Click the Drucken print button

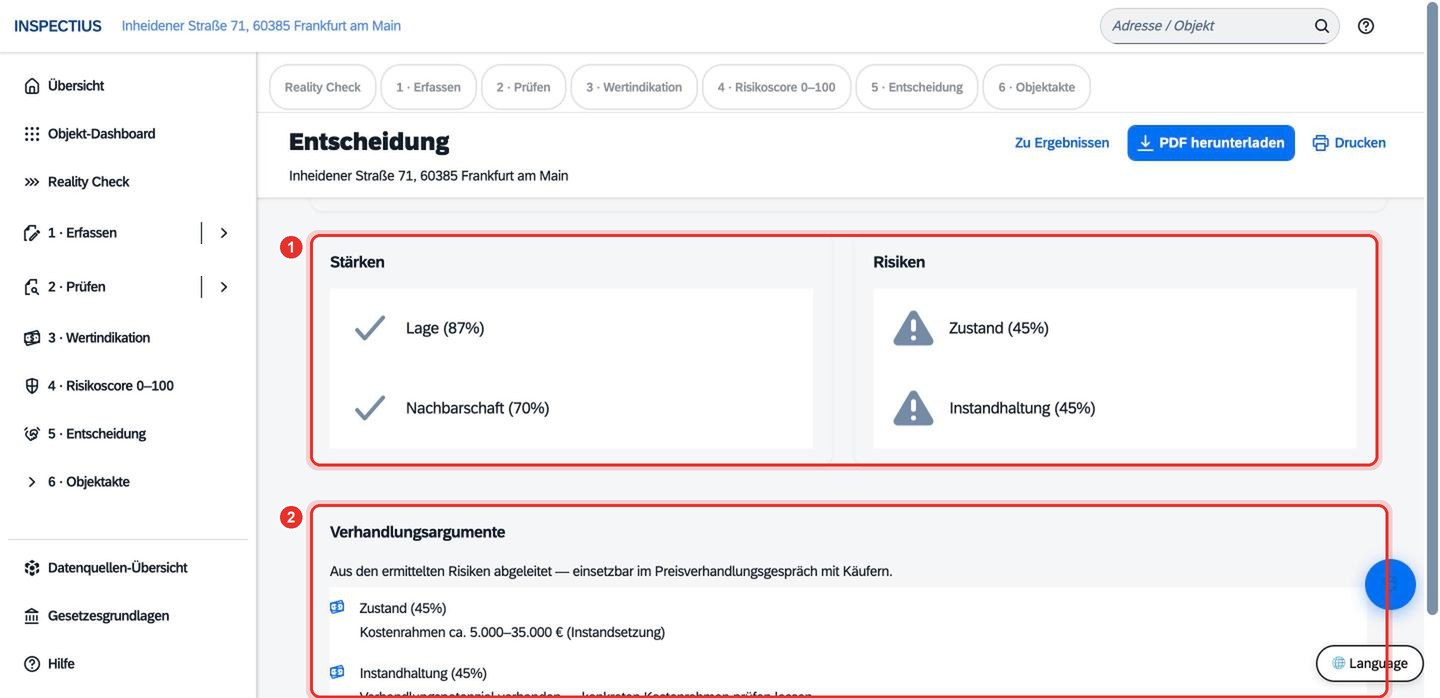pyautogui.click(x=1349, y=143)
